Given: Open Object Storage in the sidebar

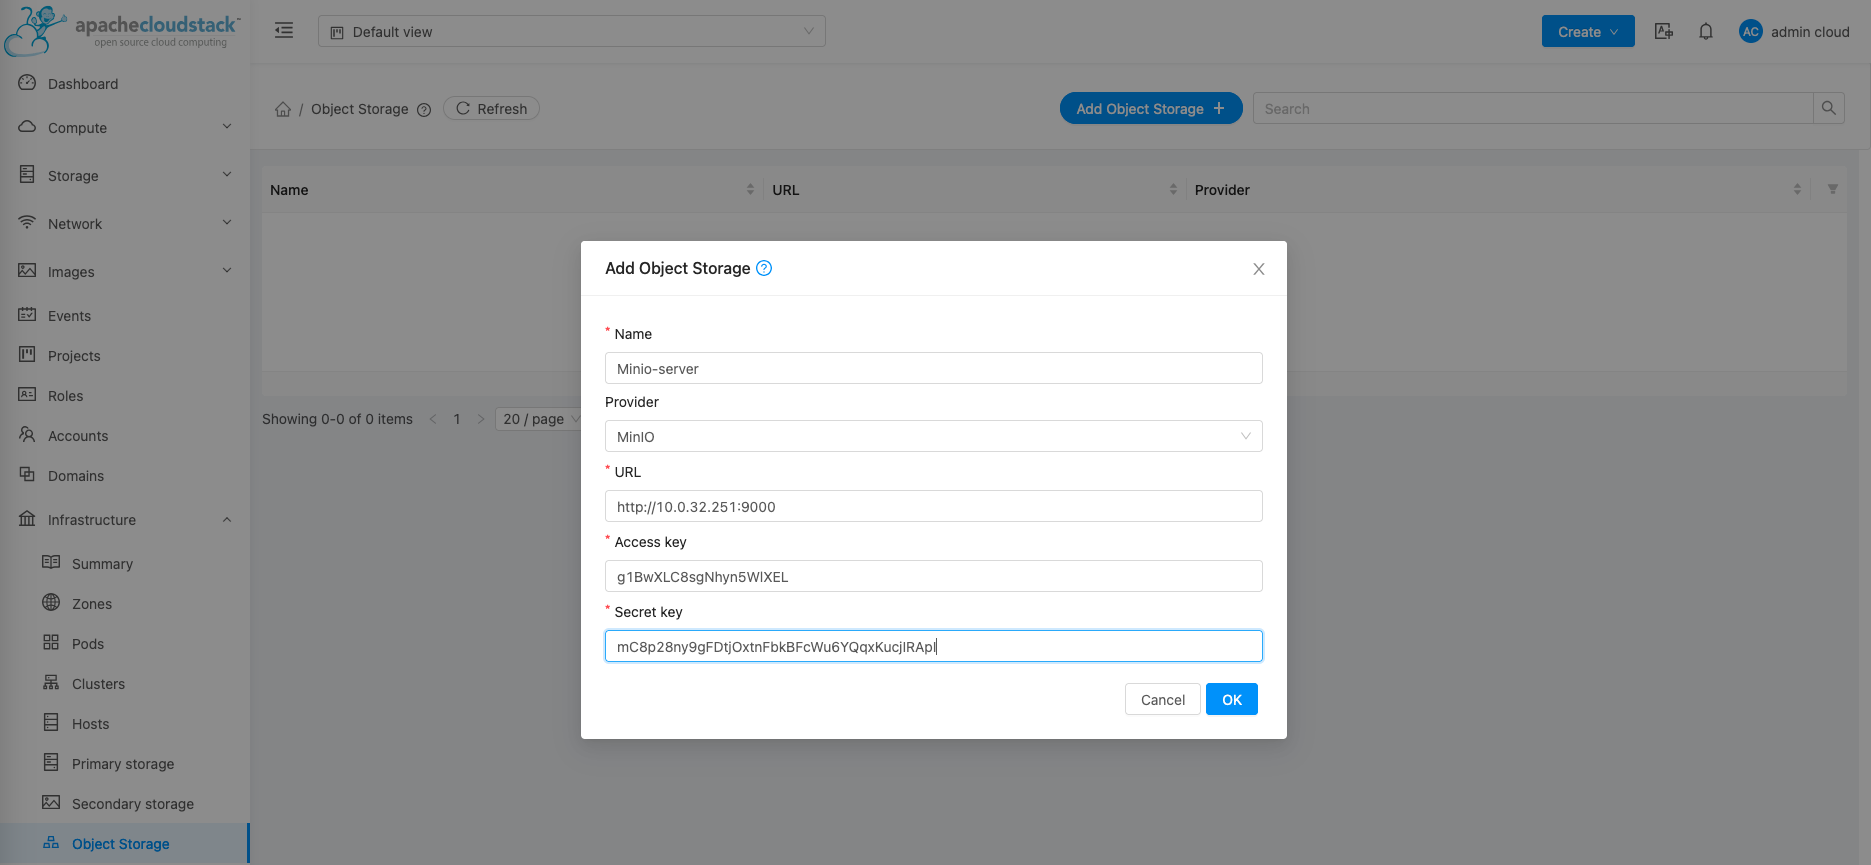Looking at the screenshot, I should (124, 843).
